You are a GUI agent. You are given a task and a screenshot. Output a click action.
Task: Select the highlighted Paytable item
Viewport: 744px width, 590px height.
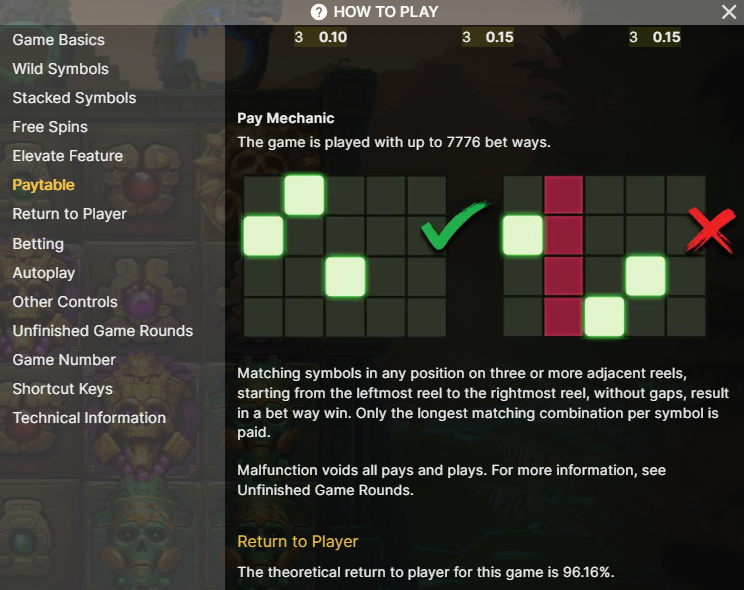click(43, 185)
